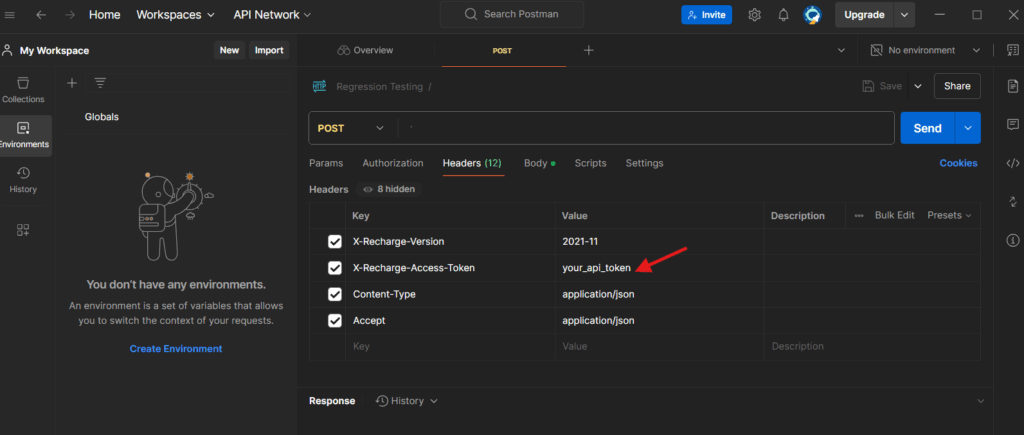
Task: Open the Save options dropdown arrow
Action: (x=918, y=86)
